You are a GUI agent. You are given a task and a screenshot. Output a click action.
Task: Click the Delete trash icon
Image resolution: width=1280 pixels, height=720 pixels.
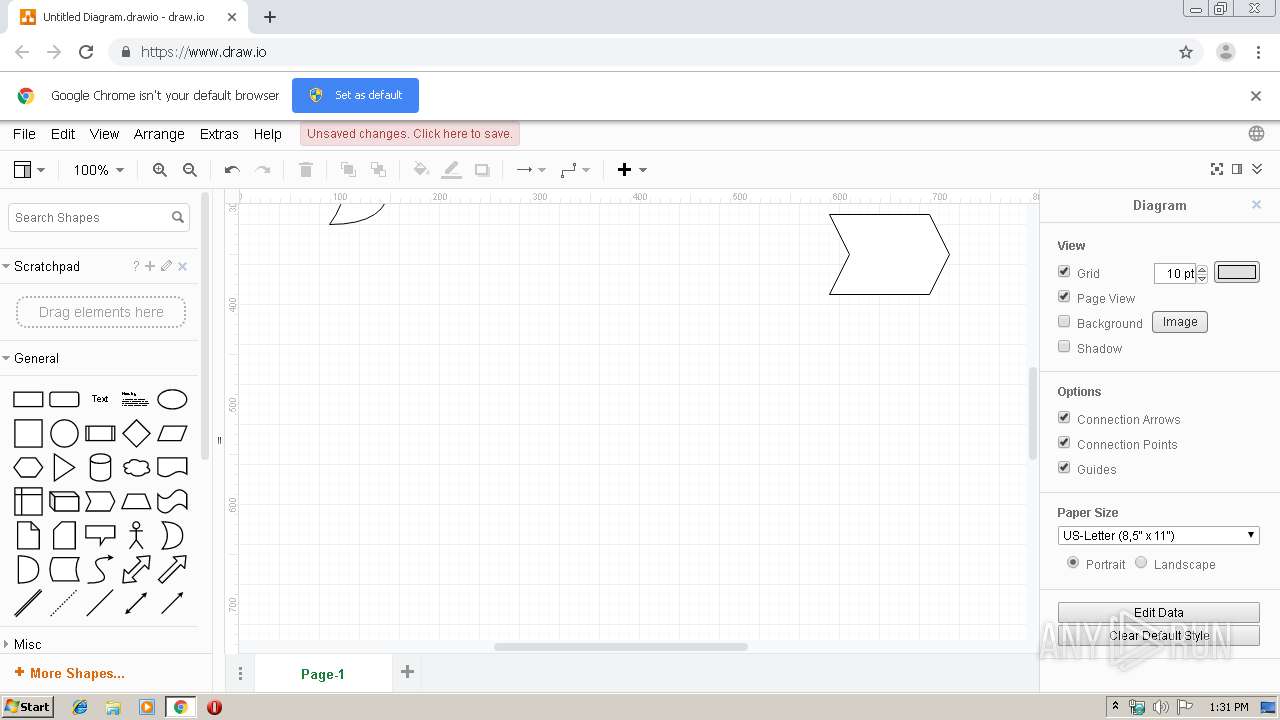coord(306,170)
